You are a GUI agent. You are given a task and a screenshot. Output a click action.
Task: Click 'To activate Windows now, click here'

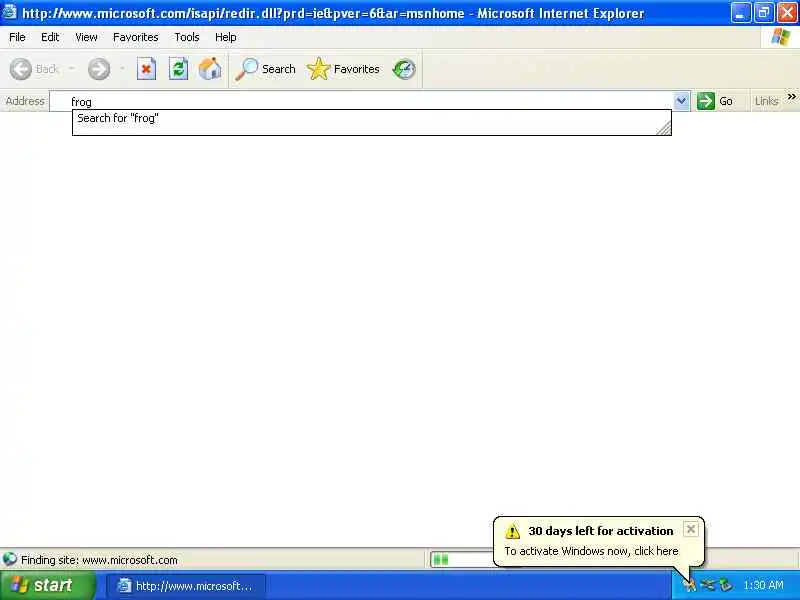tap(591, 551)
